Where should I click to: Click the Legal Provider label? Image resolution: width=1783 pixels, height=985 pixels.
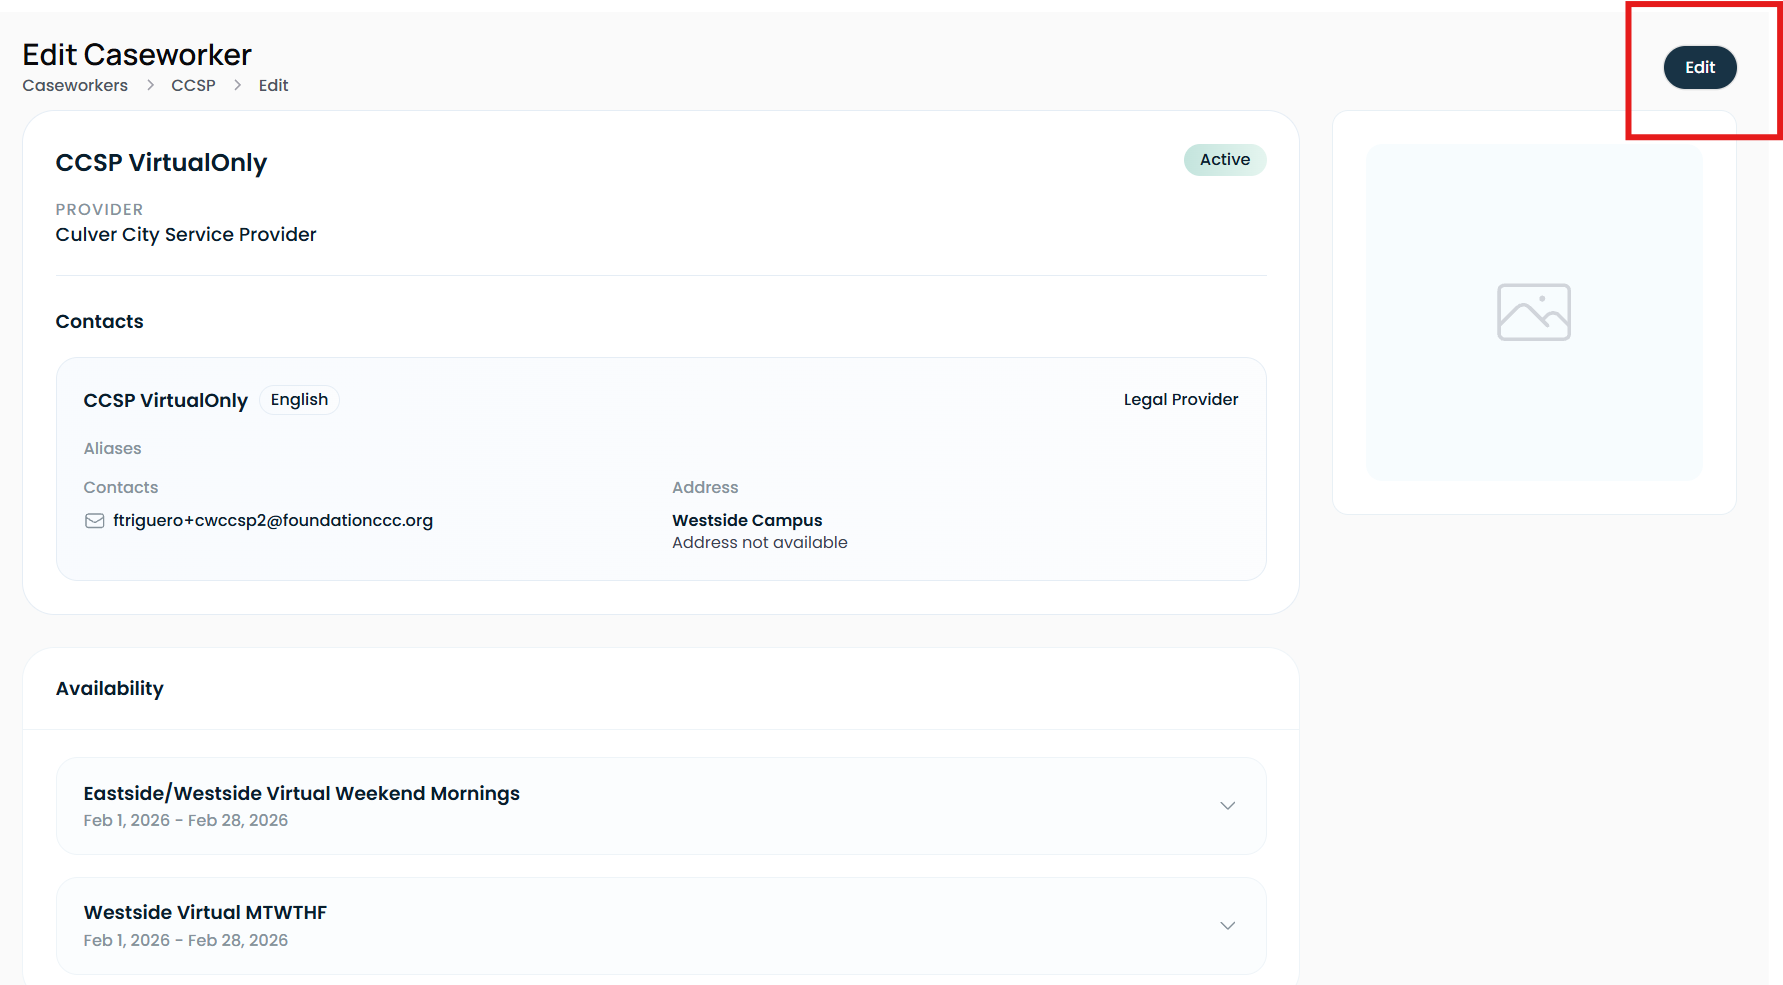click(1181, 399)
